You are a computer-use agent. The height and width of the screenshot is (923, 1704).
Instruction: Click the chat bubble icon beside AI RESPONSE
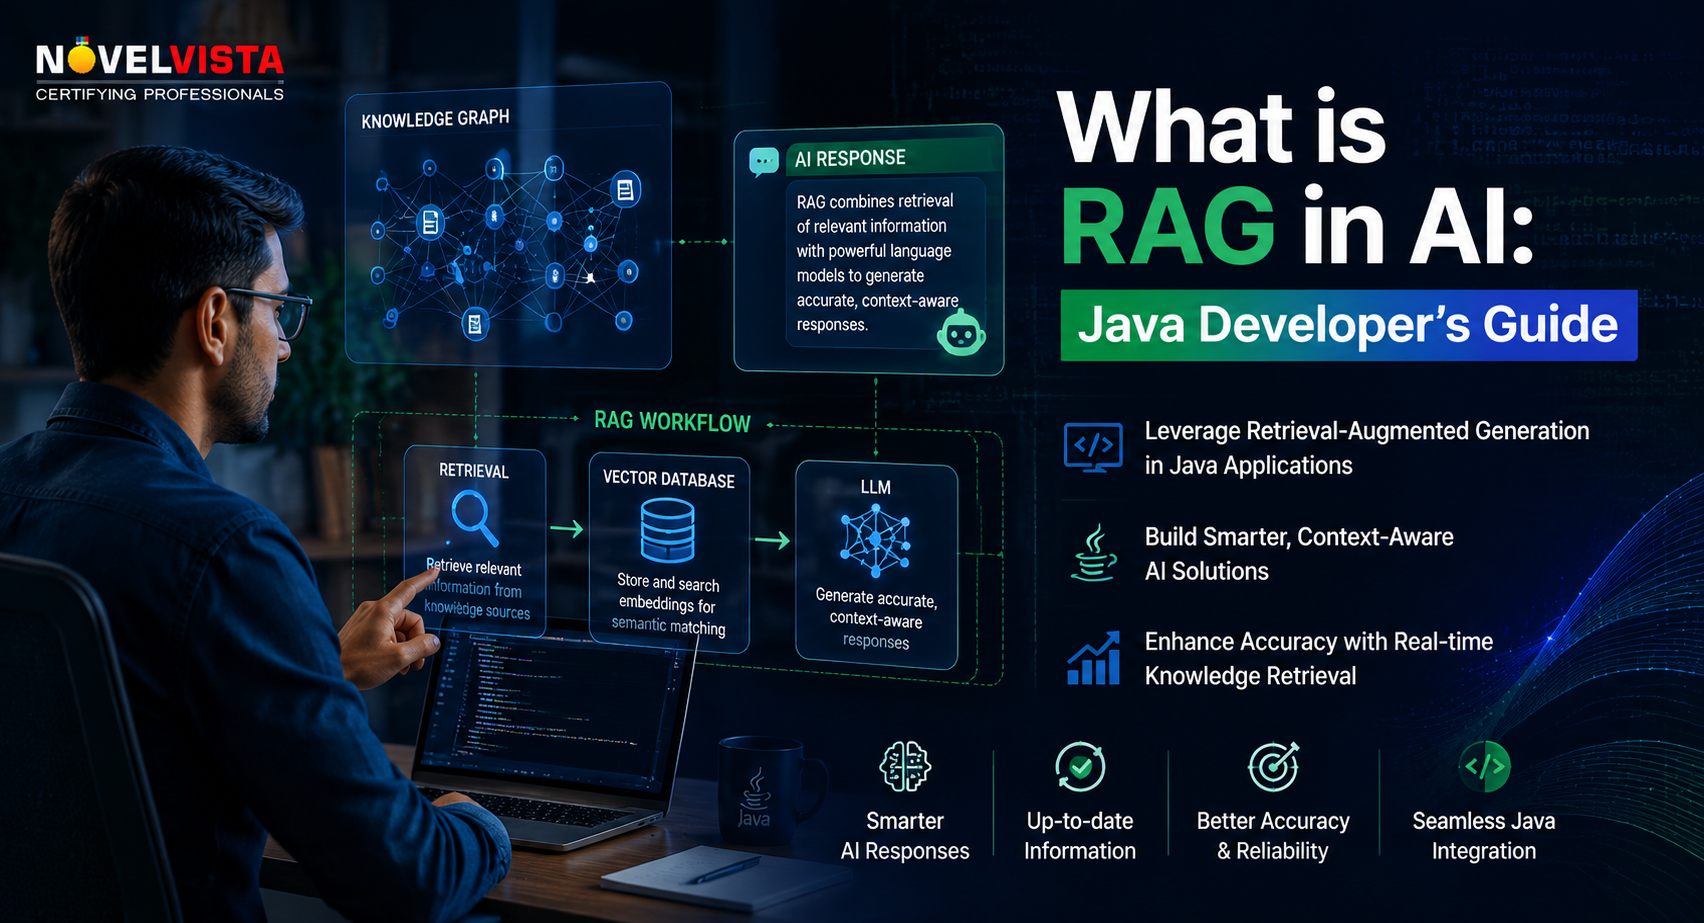764,160
